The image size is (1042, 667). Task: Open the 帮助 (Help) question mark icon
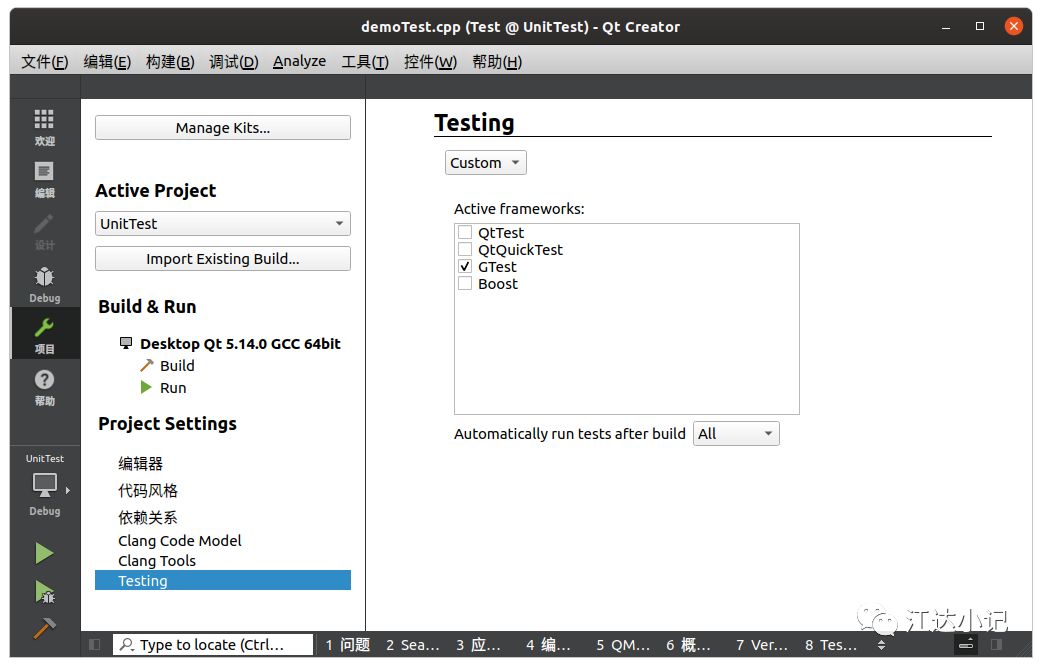tap(44, 379)
